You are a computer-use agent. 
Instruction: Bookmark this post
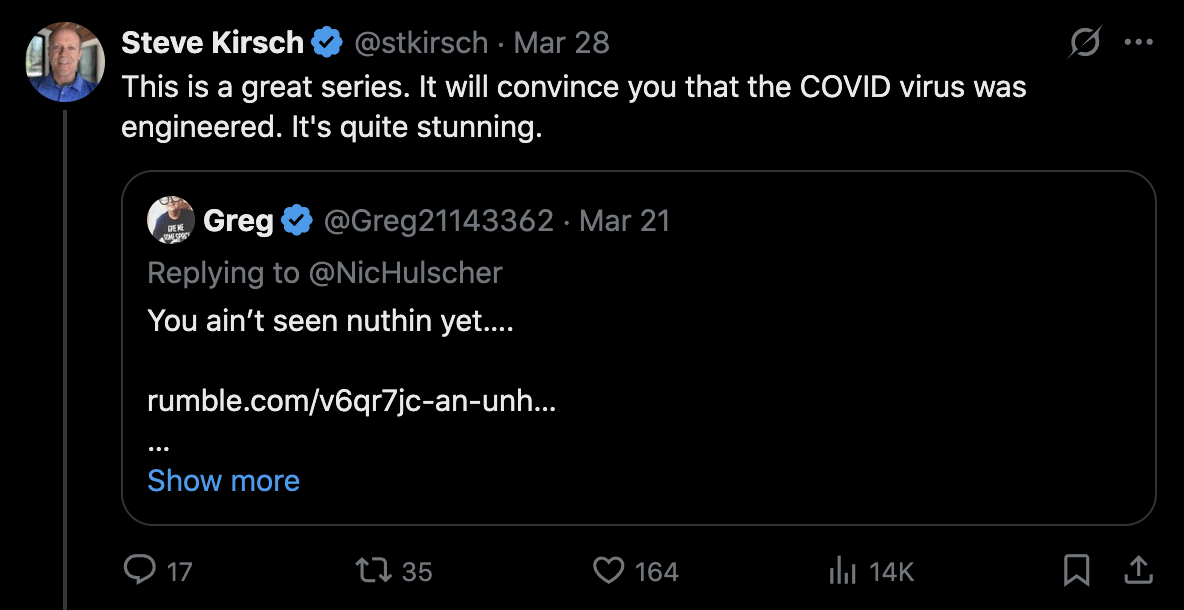click(1076, 570)
